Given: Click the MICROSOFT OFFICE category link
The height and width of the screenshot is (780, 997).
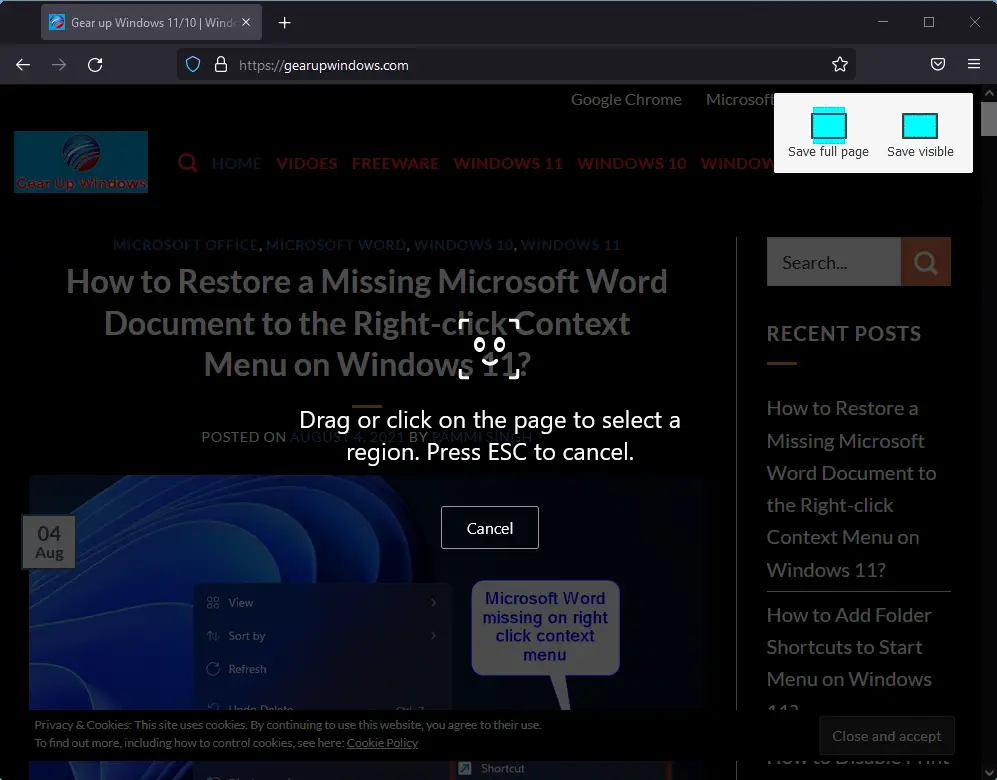Looking at the screenshot, I should tap(185, 245).
